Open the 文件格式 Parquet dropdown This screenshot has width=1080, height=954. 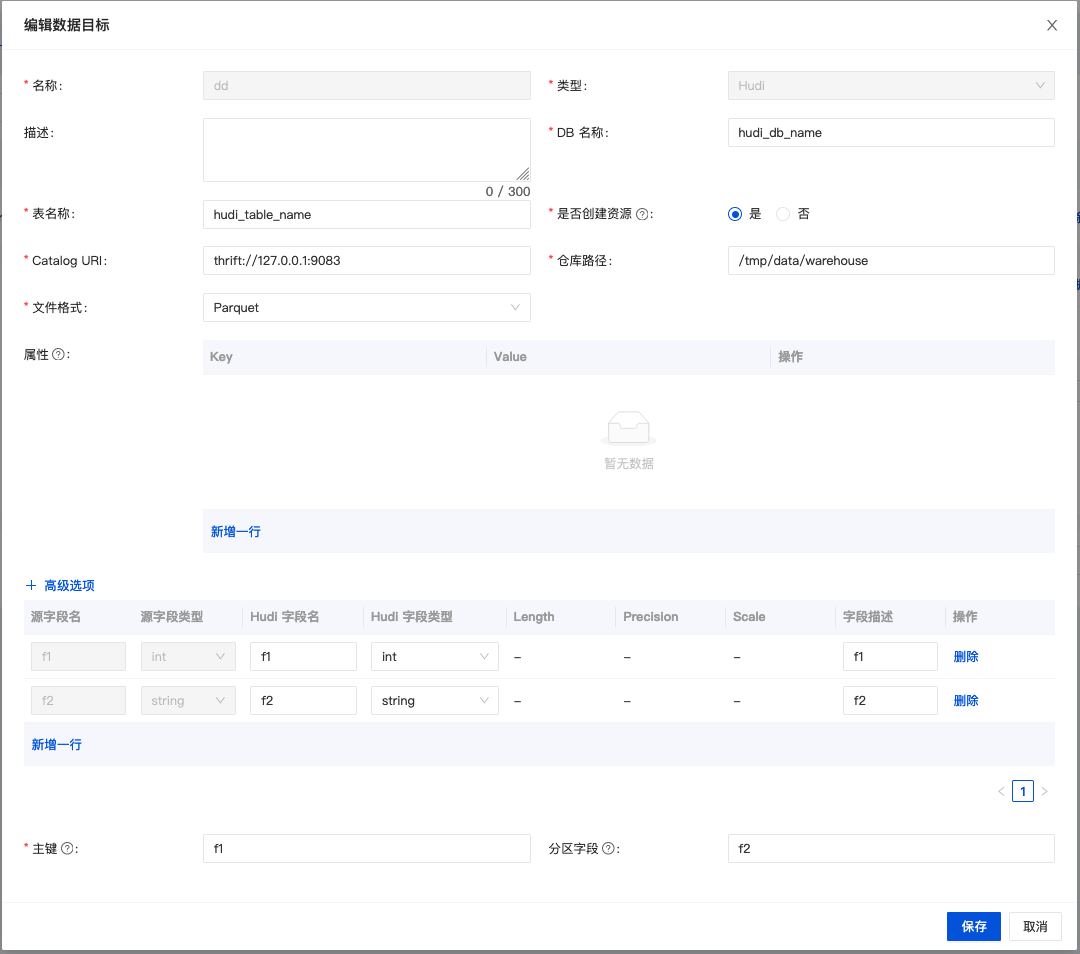(366, 308)
